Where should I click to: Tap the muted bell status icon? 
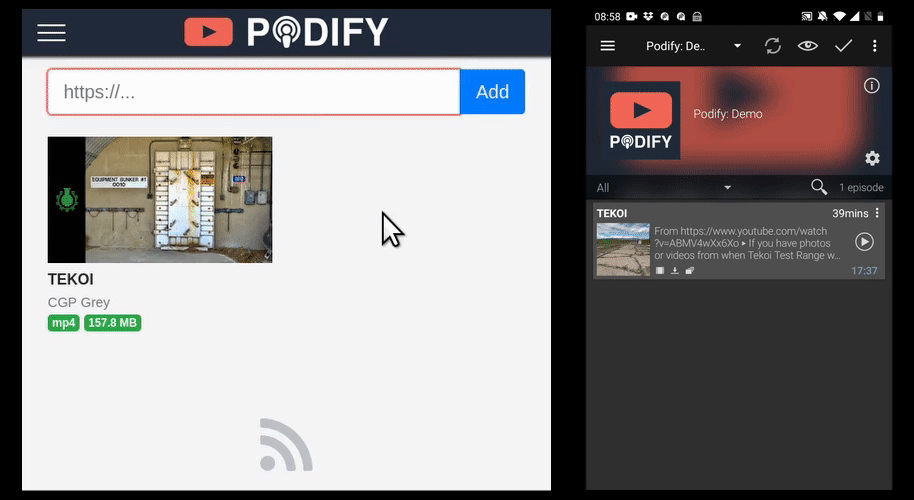click(822, 16)
